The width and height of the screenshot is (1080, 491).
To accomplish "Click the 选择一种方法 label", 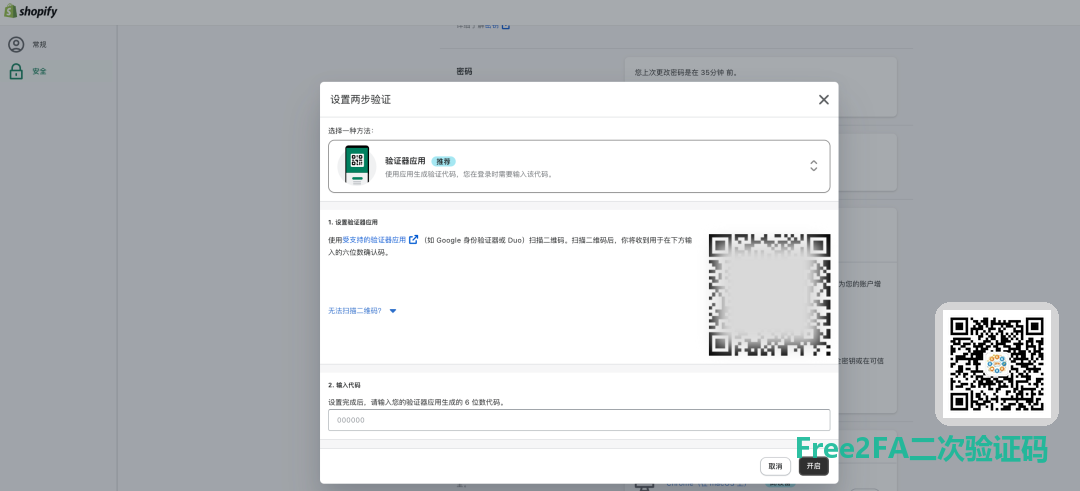I will 351,130.
